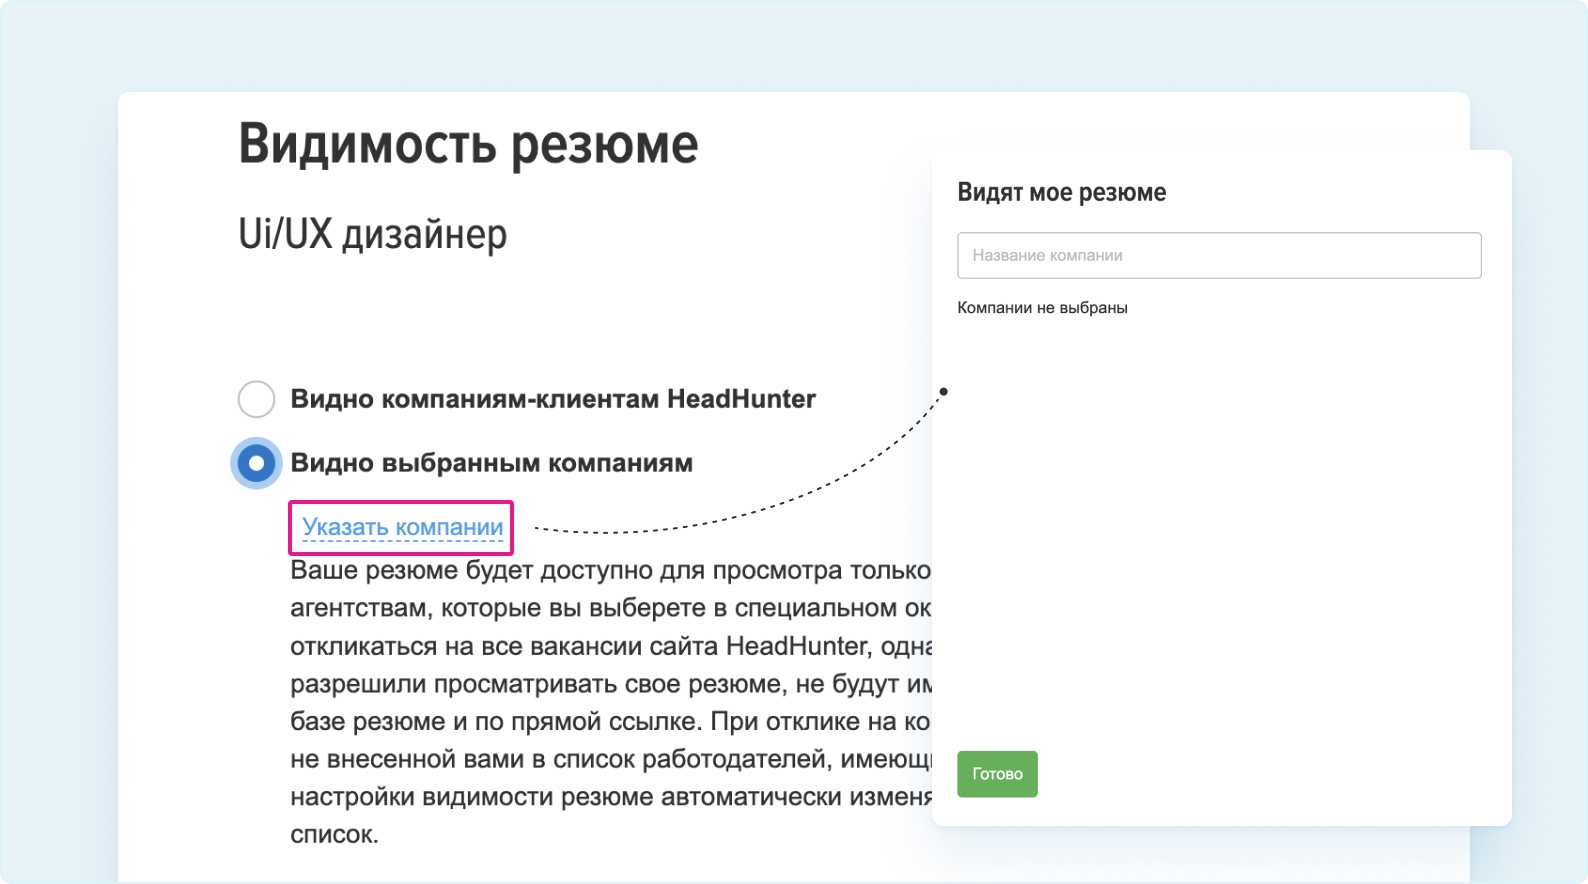Click the 'Видят мое резюме' popup title
Screen dimensions: 1588x884
click(1061, 192)
